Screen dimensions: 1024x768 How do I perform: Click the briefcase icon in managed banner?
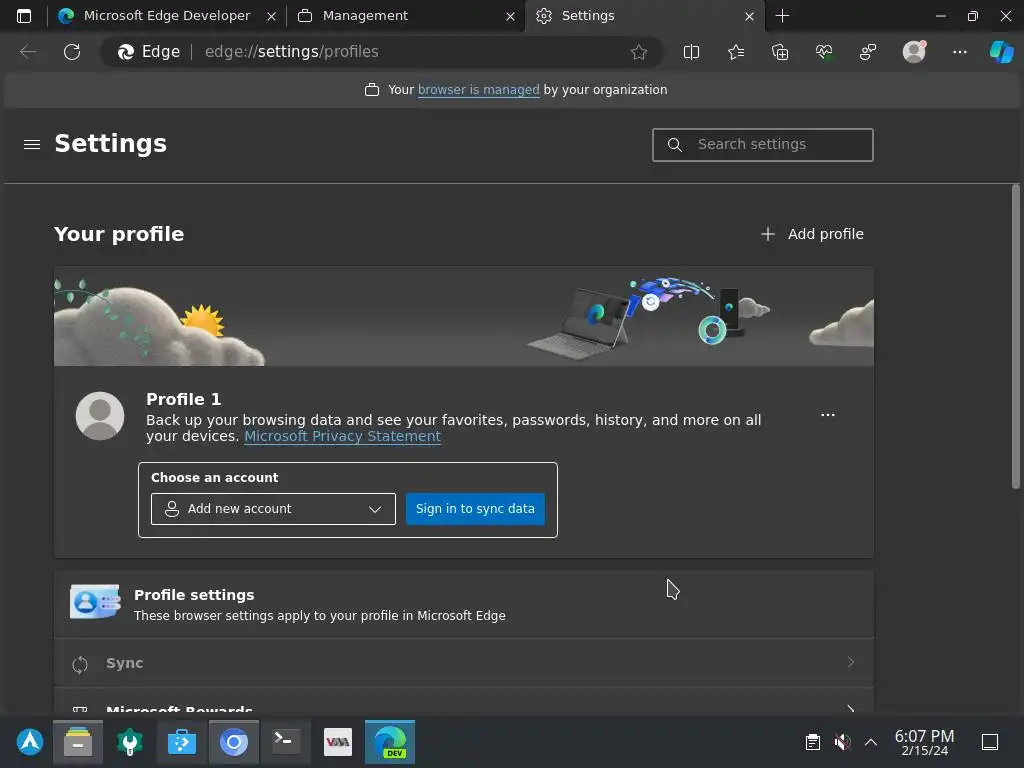point(372,90)
